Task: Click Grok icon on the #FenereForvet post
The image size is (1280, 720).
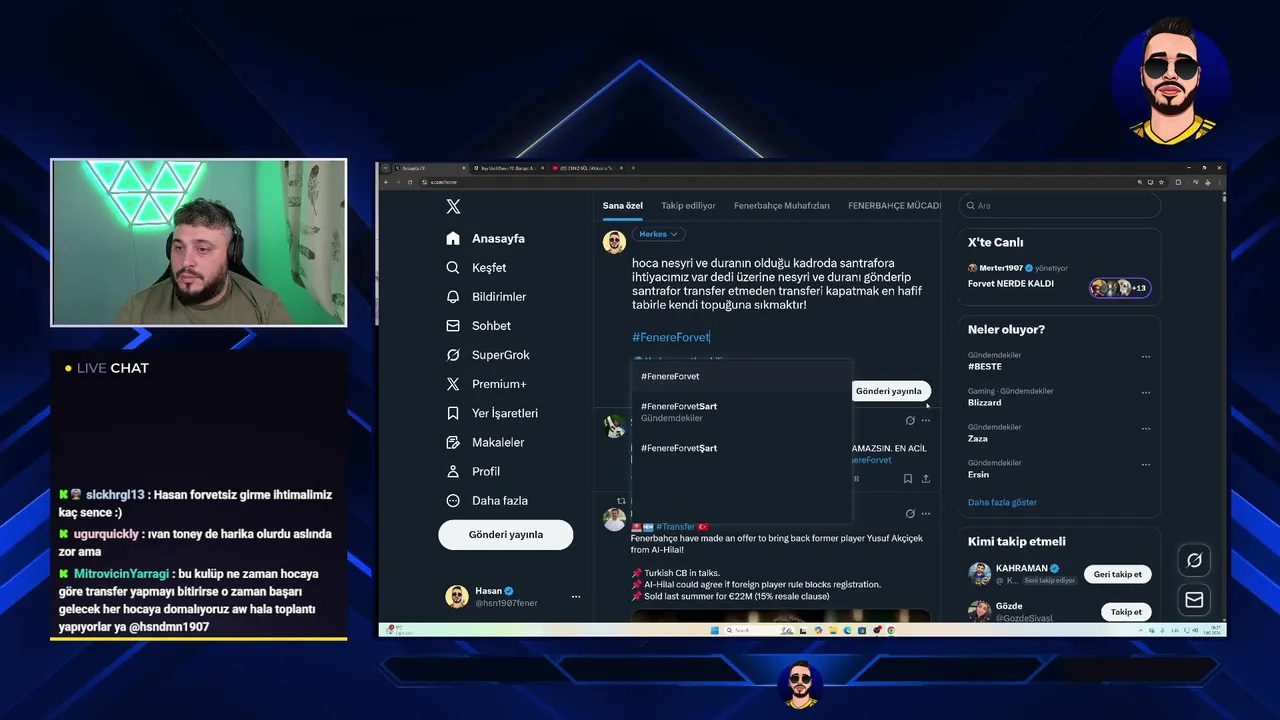Action: coord(910,421)
